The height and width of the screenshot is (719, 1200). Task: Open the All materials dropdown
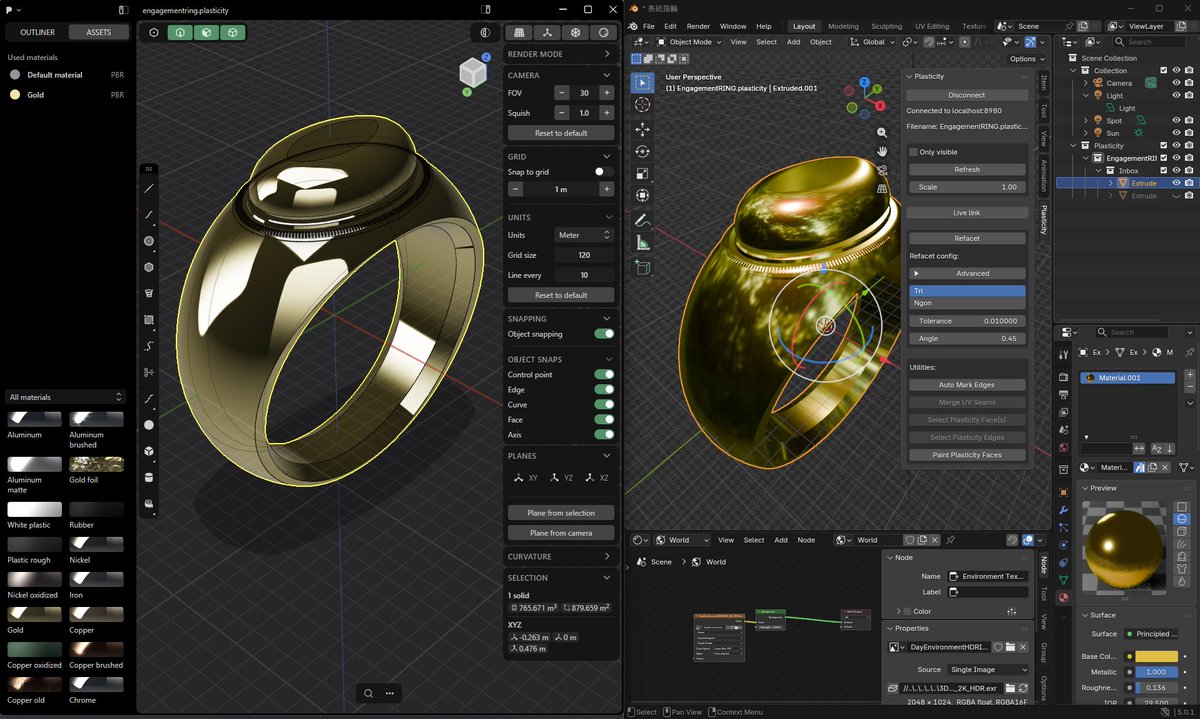[65, 397]
